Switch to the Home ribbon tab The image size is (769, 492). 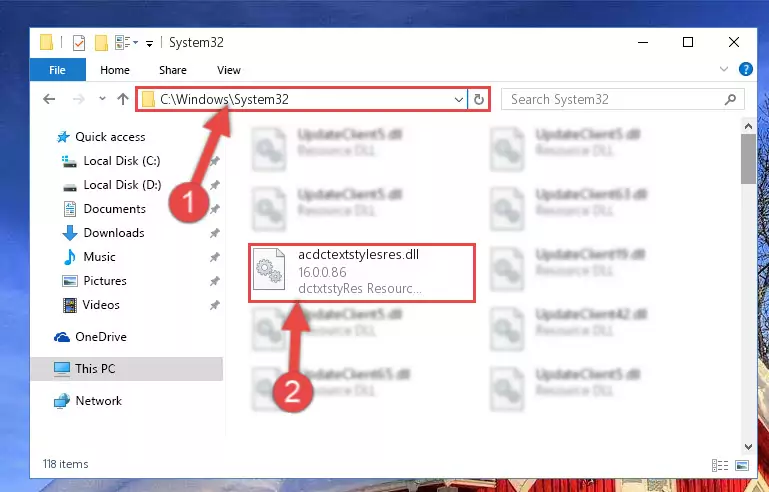[x=115, y=70]
